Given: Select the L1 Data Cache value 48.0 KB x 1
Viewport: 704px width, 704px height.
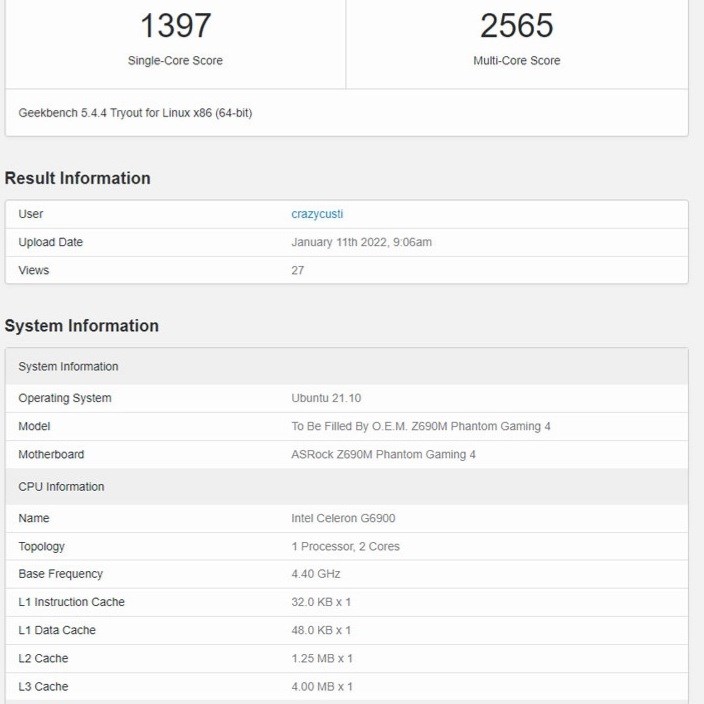Looking at the screenshot, I should pos(321,630).
